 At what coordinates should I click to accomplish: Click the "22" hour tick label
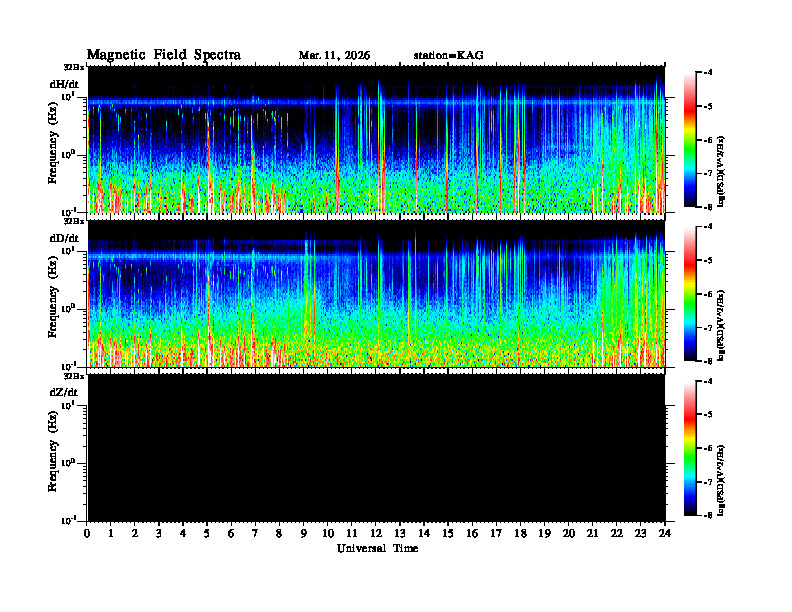tap(617, 534)
